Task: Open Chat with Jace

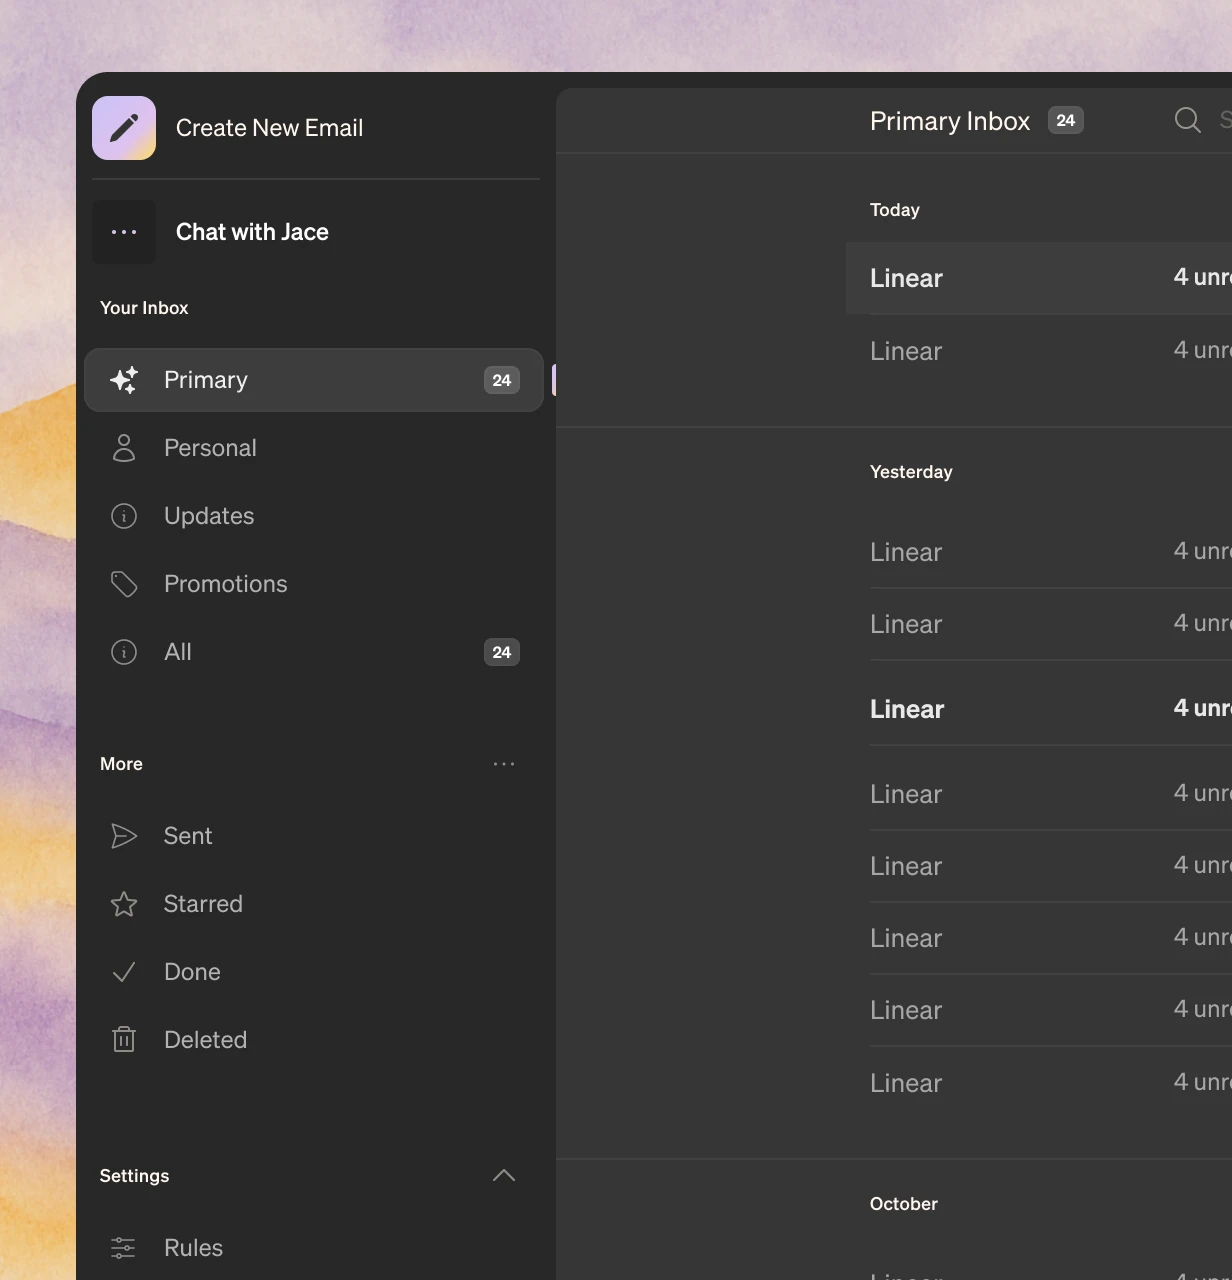Action: (x=252, y=231)
